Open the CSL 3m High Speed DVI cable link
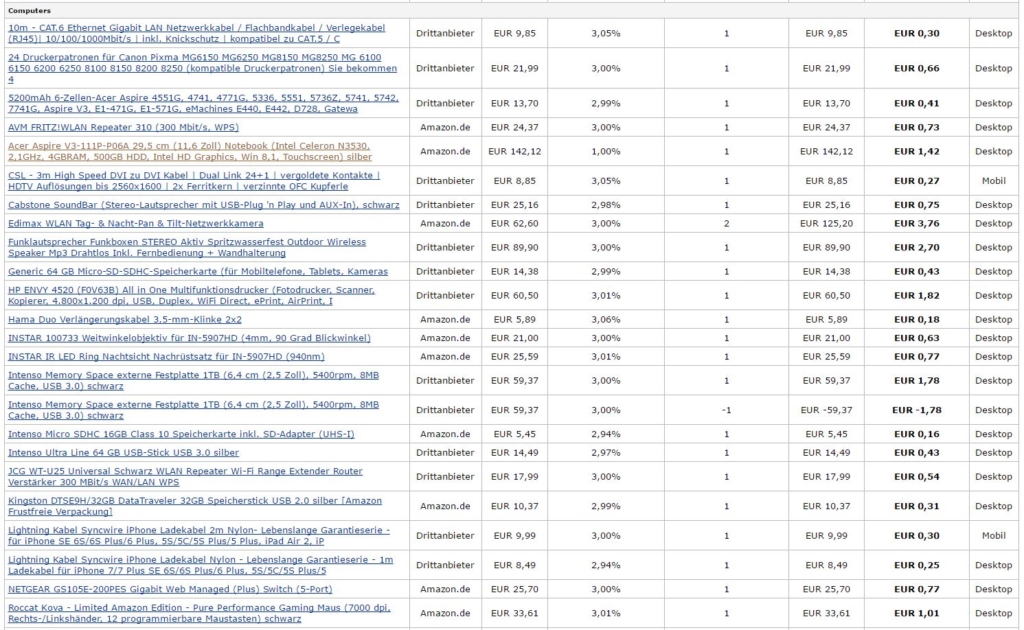 (193, 181)
